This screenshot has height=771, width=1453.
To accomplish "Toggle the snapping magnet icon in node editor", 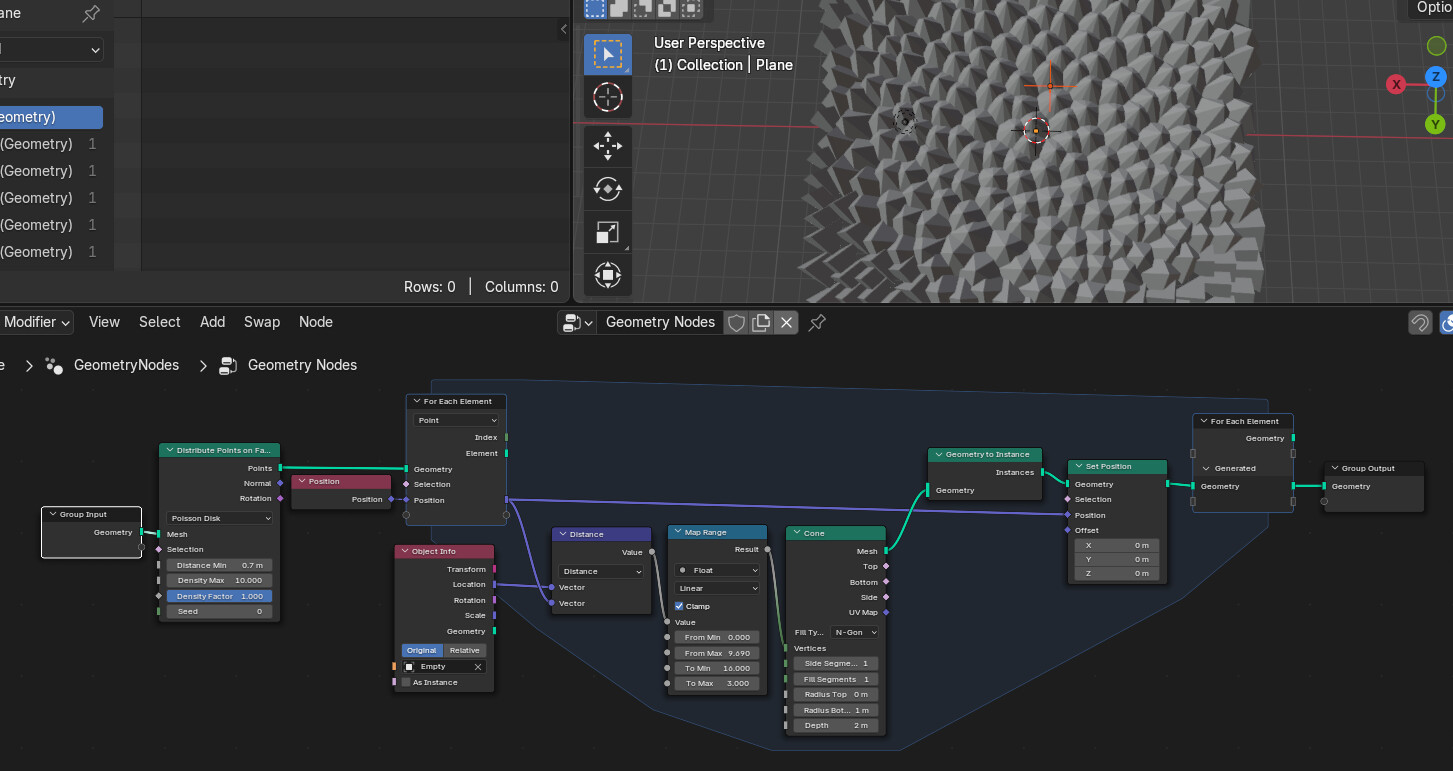I will pos(1419,322).
